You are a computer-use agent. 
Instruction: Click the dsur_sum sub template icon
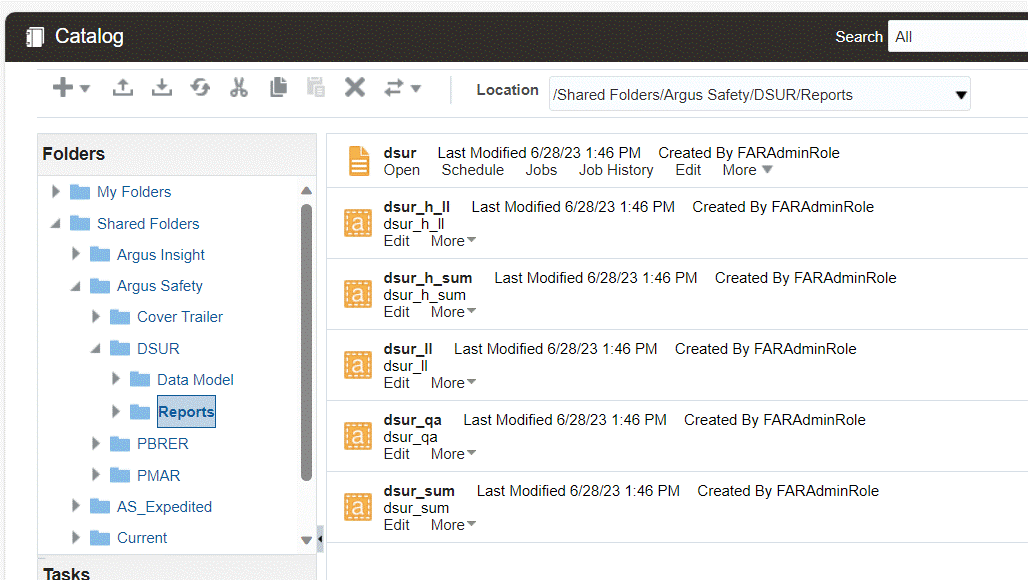(x=358, y=507)
